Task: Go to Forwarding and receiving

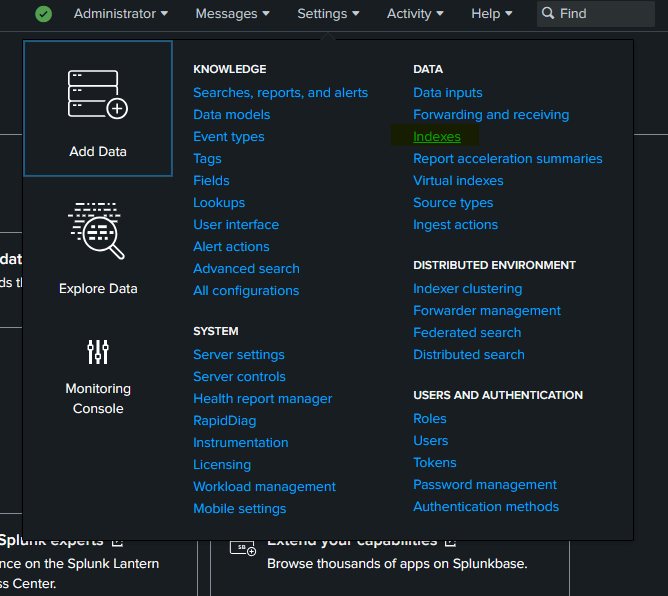Action: [x=491, y=115]
